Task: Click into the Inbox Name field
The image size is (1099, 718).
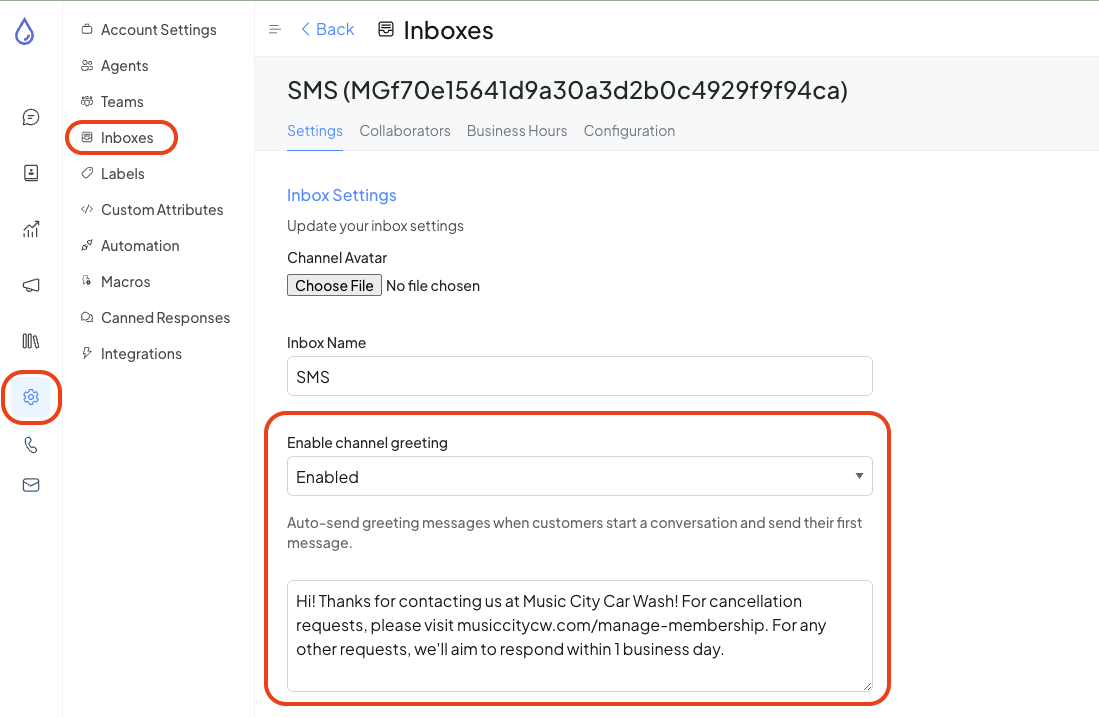Action: (580, 376)
